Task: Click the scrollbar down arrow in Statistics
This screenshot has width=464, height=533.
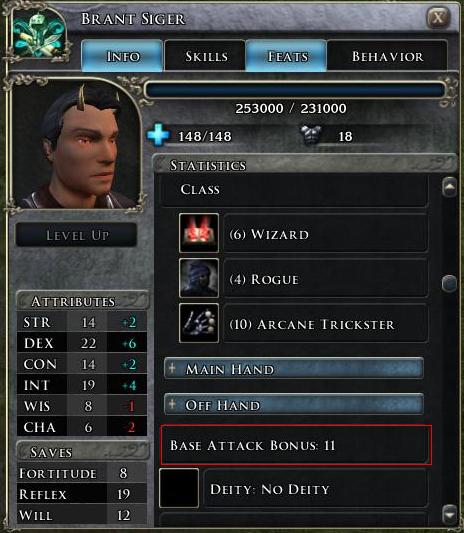Action: tap(449, 514)
